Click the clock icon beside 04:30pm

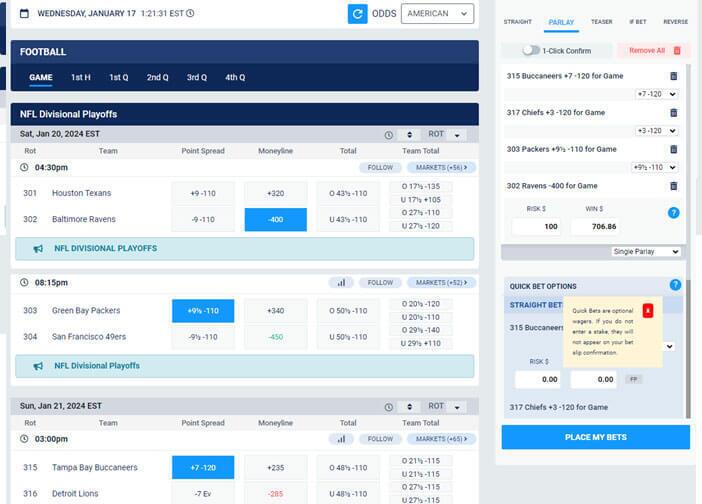pyautogui.click(x=24, y=167)
